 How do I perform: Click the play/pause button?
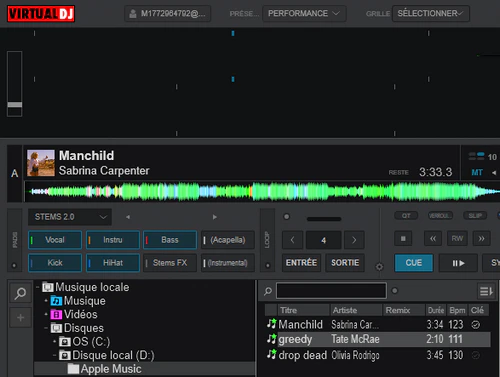click(458, 263)
